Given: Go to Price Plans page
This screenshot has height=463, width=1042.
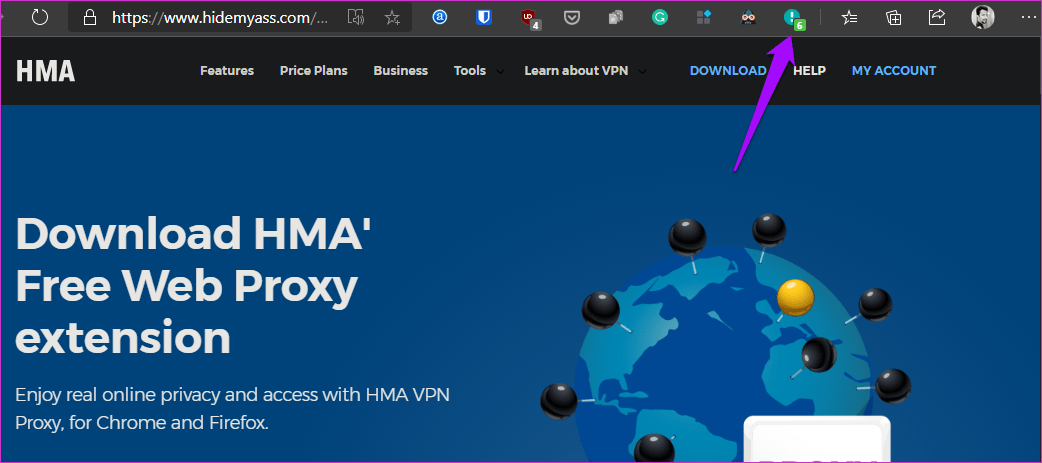Looking at the screenshot, I should (x=313, y=71).
